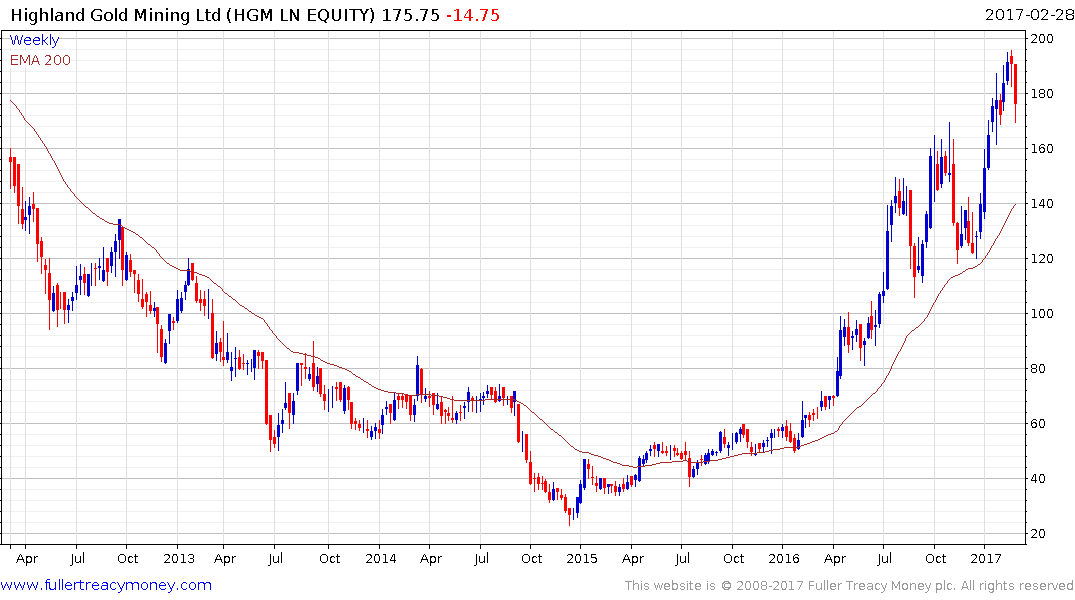
Task: Click the 'Weekly' chart label
Action: pyautogui.click(x=34, y=40)
